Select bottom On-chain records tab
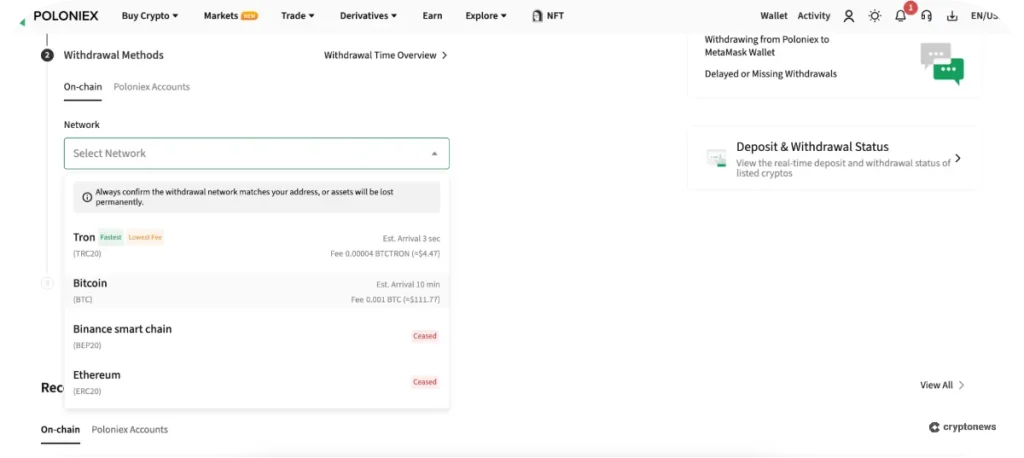The image size is (1024, 458). [x=60, y=430]
